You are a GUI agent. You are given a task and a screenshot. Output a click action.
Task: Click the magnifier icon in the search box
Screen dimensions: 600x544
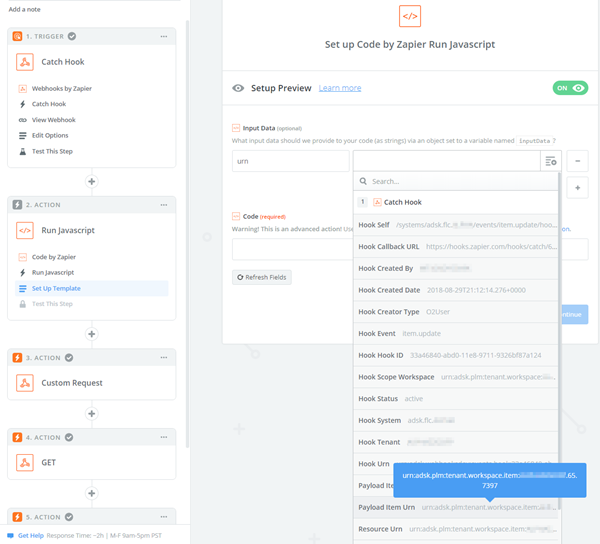point(363,181)
